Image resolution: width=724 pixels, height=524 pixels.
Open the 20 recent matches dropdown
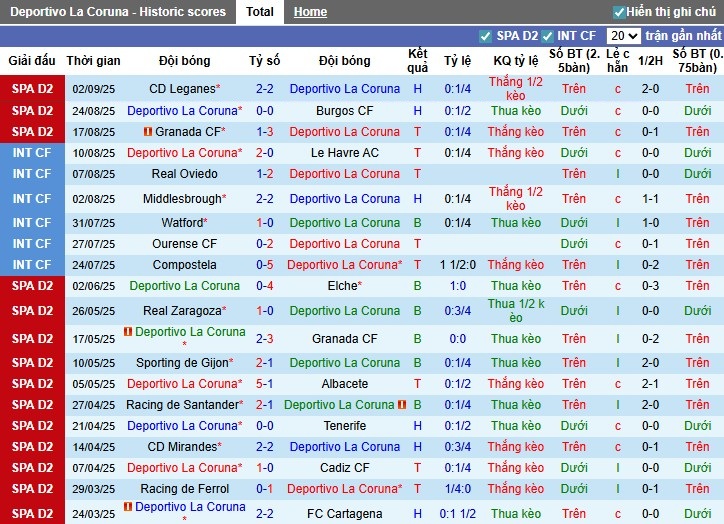click(x=624, y=36)
